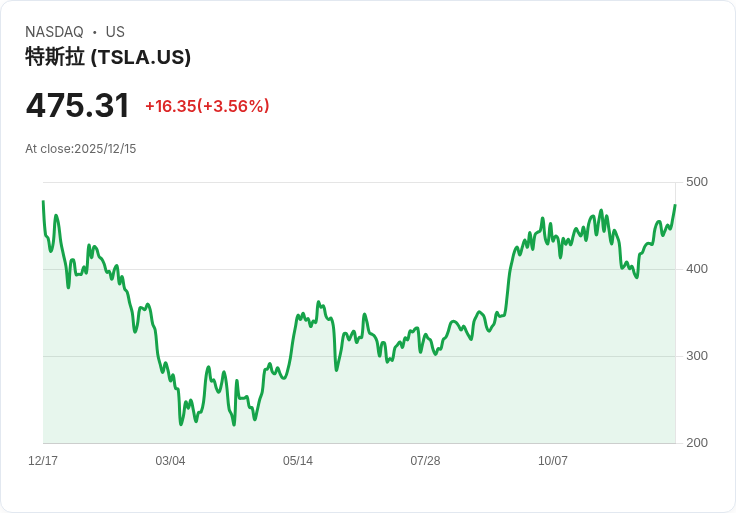
Task: Select the 12/17 date on the x-axis
Action: click(43, 461)
